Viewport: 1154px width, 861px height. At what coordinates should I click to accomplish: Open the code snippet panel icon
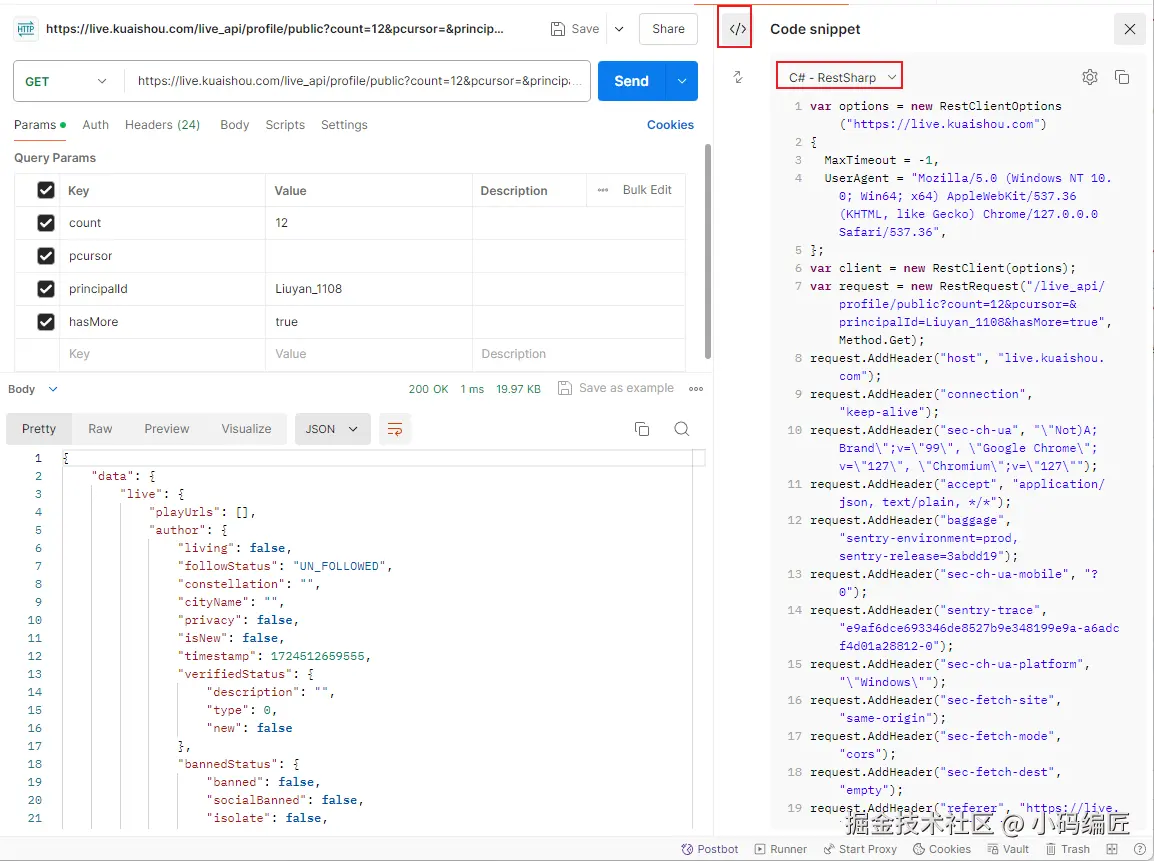pyautogui.click(x=737, y=29)
